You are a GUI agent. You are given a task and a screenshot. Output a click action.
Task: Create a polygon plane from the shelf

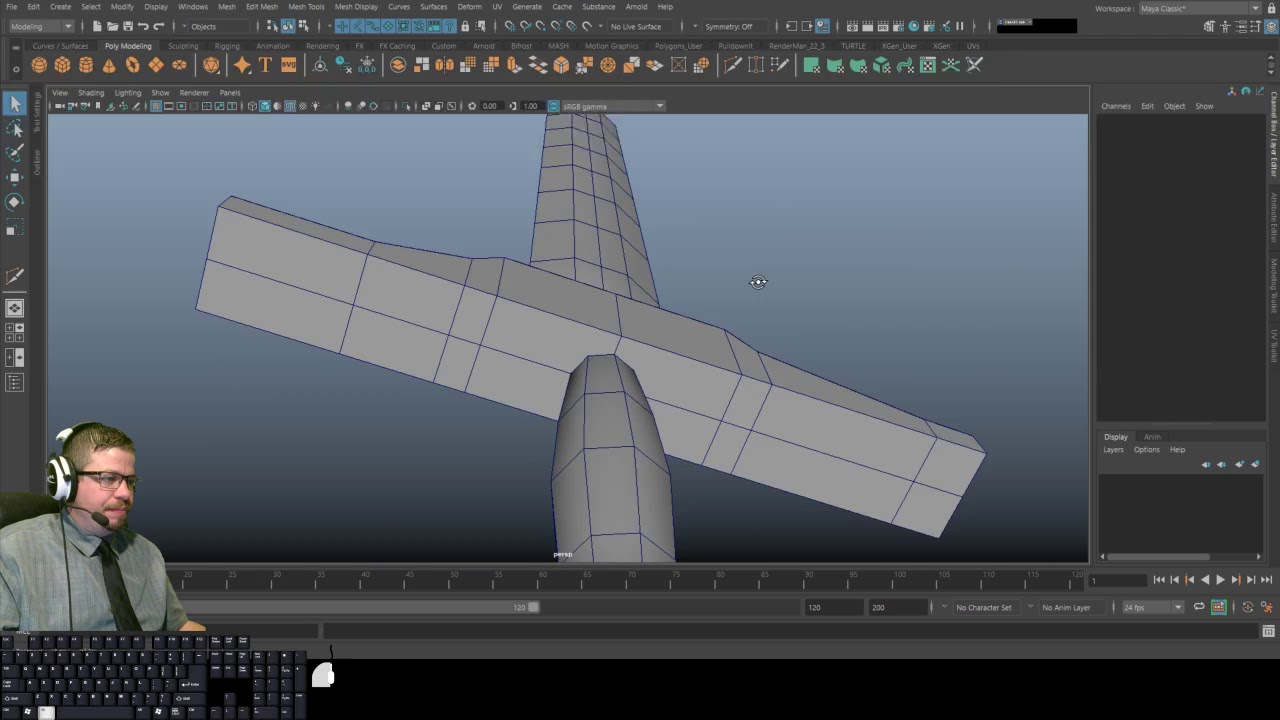click(156, 65)
